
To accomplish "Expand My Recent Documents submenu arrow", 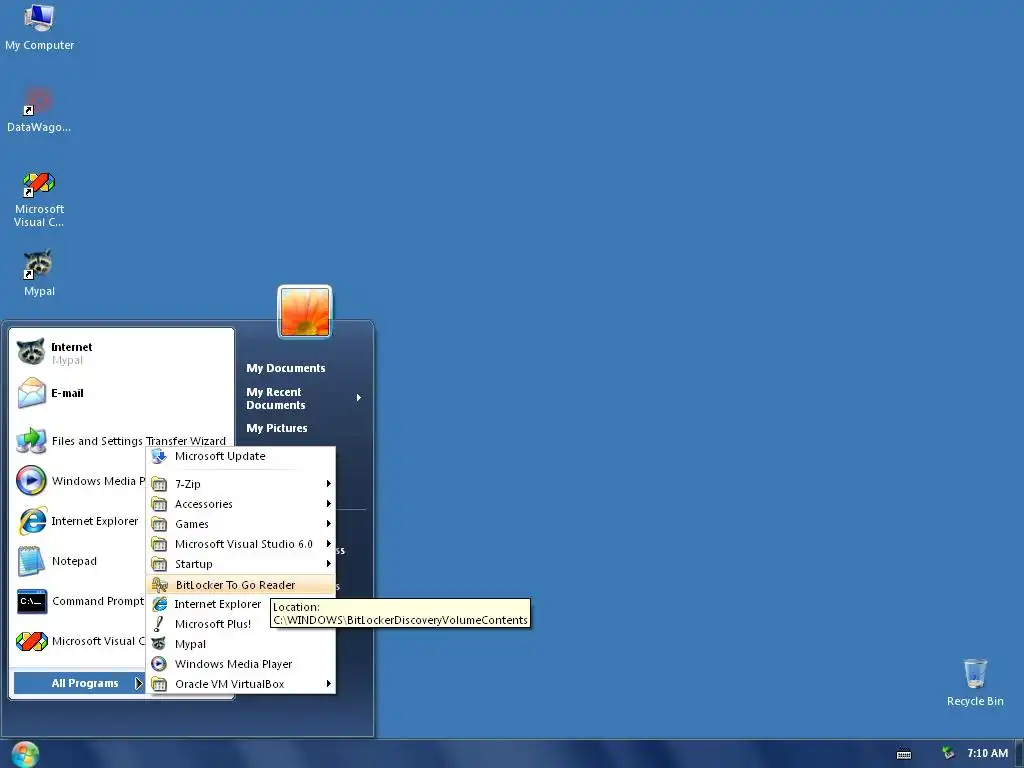I will point(359,398).
